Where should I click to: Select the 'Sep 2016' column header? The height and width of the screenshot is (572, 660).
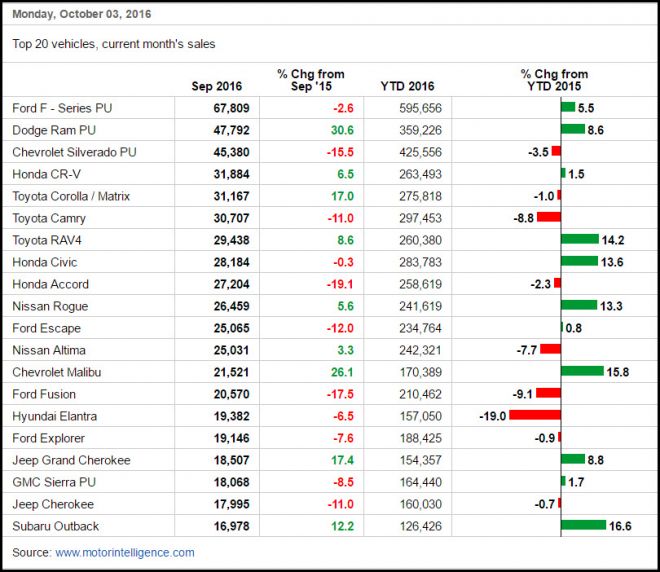(216, 86)
